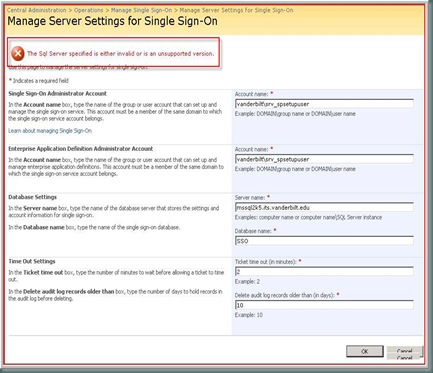Click Single Sign-On Administrator Account heading
This screenshot has width=433, height=373.
pyautogui.click(x=57, y=94)
